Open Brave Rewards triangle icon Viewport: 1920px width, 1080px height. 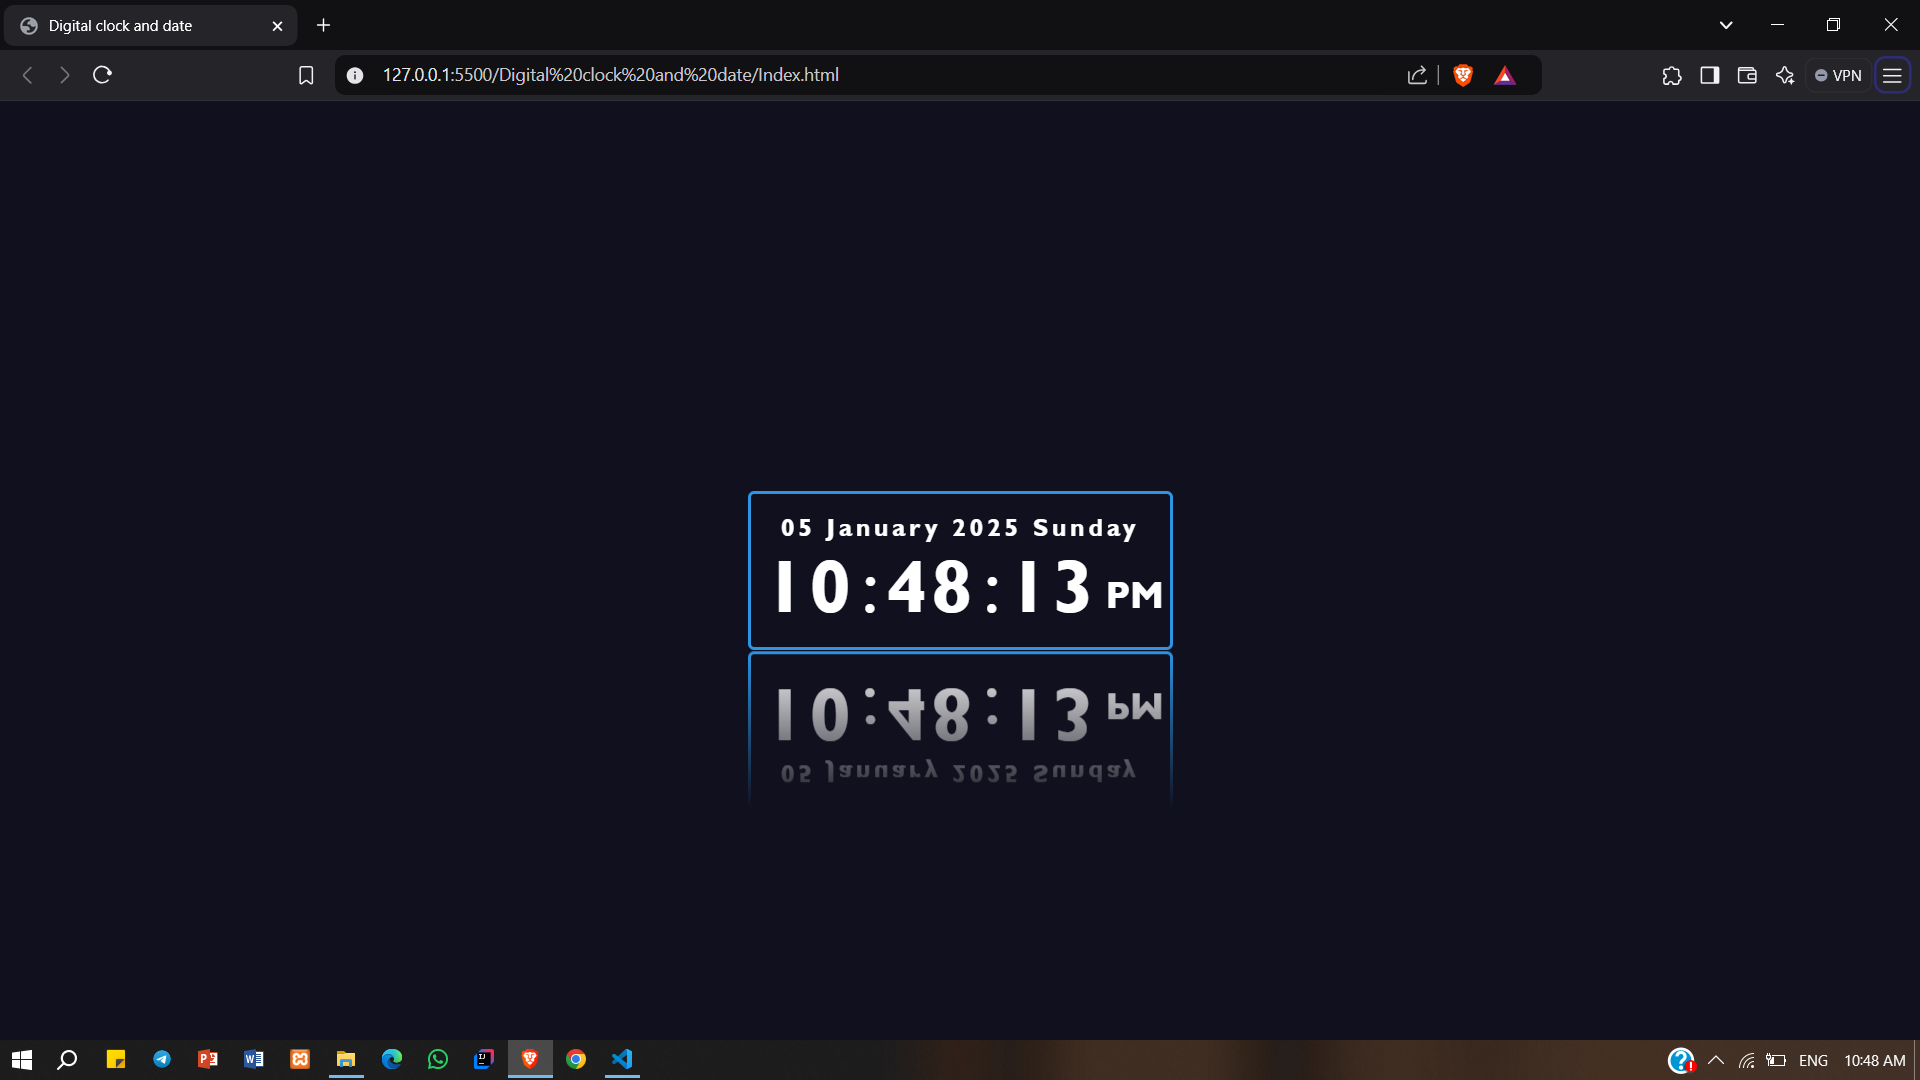(1505, 75)
